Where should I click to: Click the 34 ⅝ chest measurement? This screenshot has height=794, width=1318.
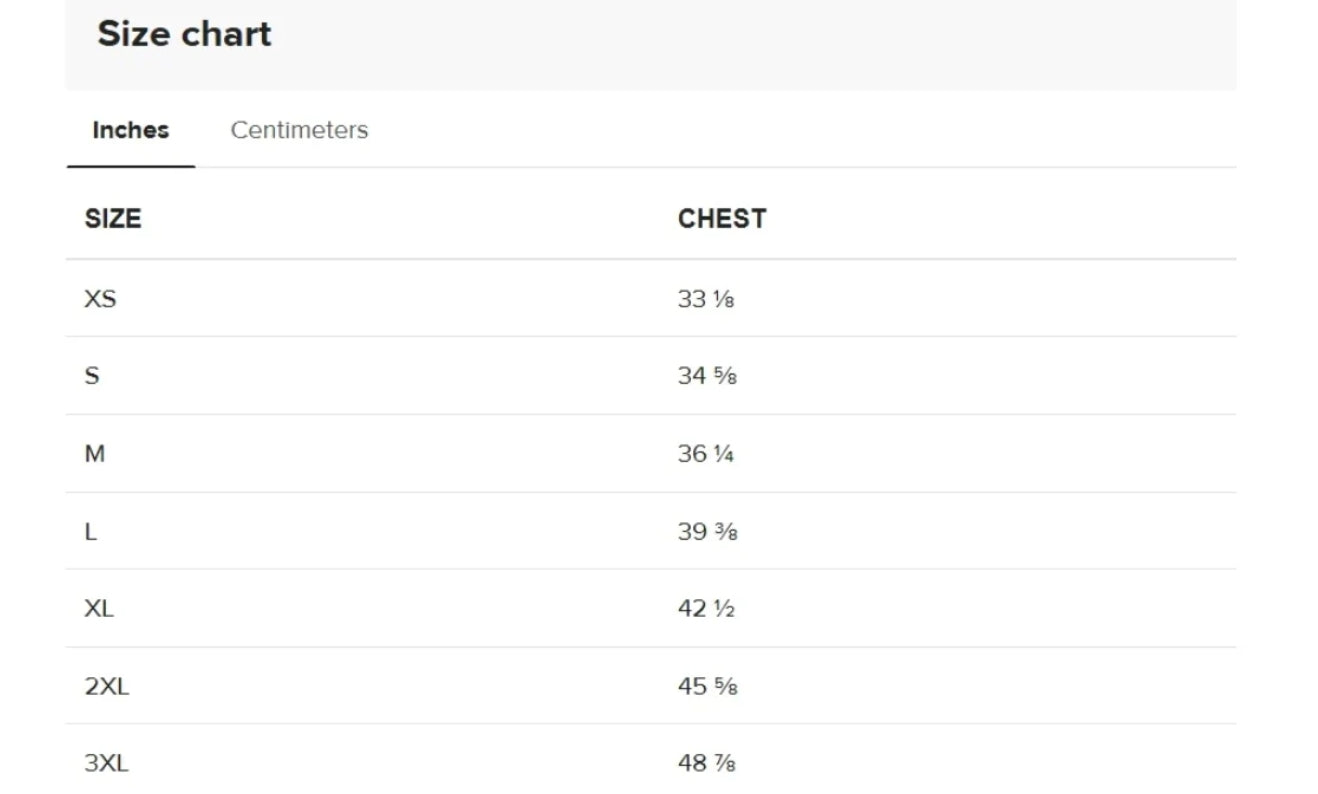point(707,376)
